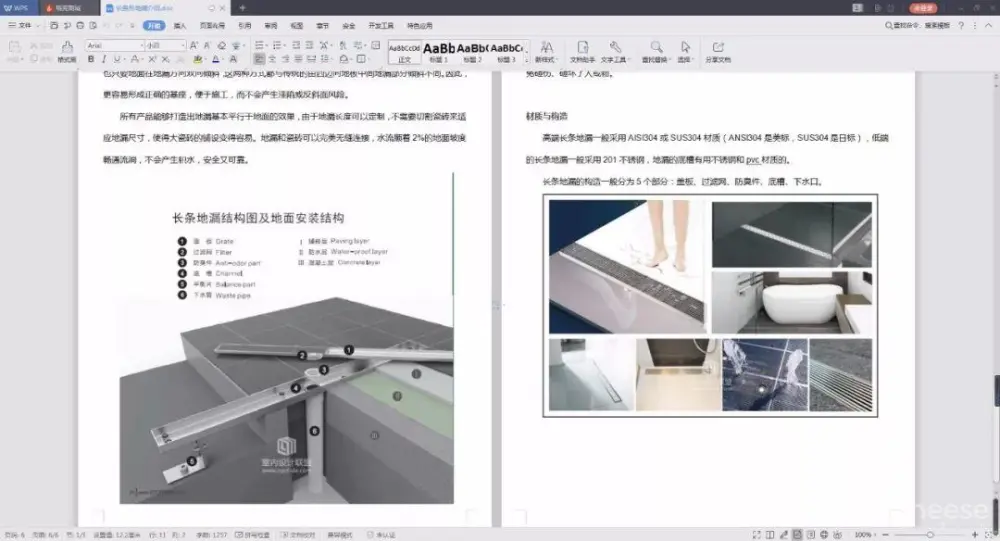Open the highlight color dropdown arrow
Screen dimensions: 1000x541
point(205,59)
